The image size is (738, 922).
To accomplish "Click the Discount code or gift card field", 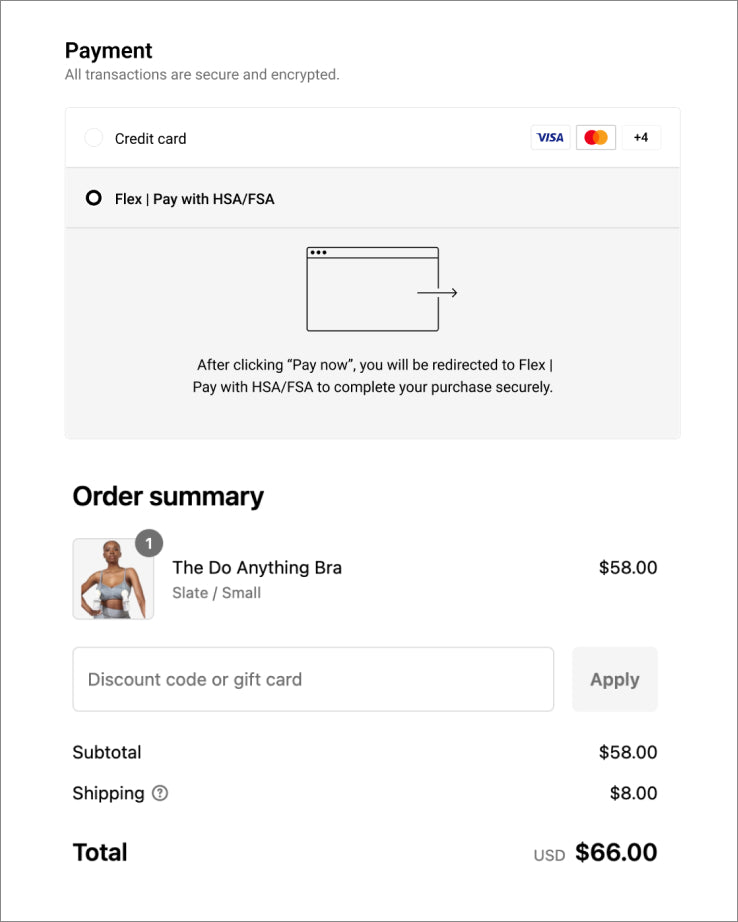I will [x=313, y=679].
